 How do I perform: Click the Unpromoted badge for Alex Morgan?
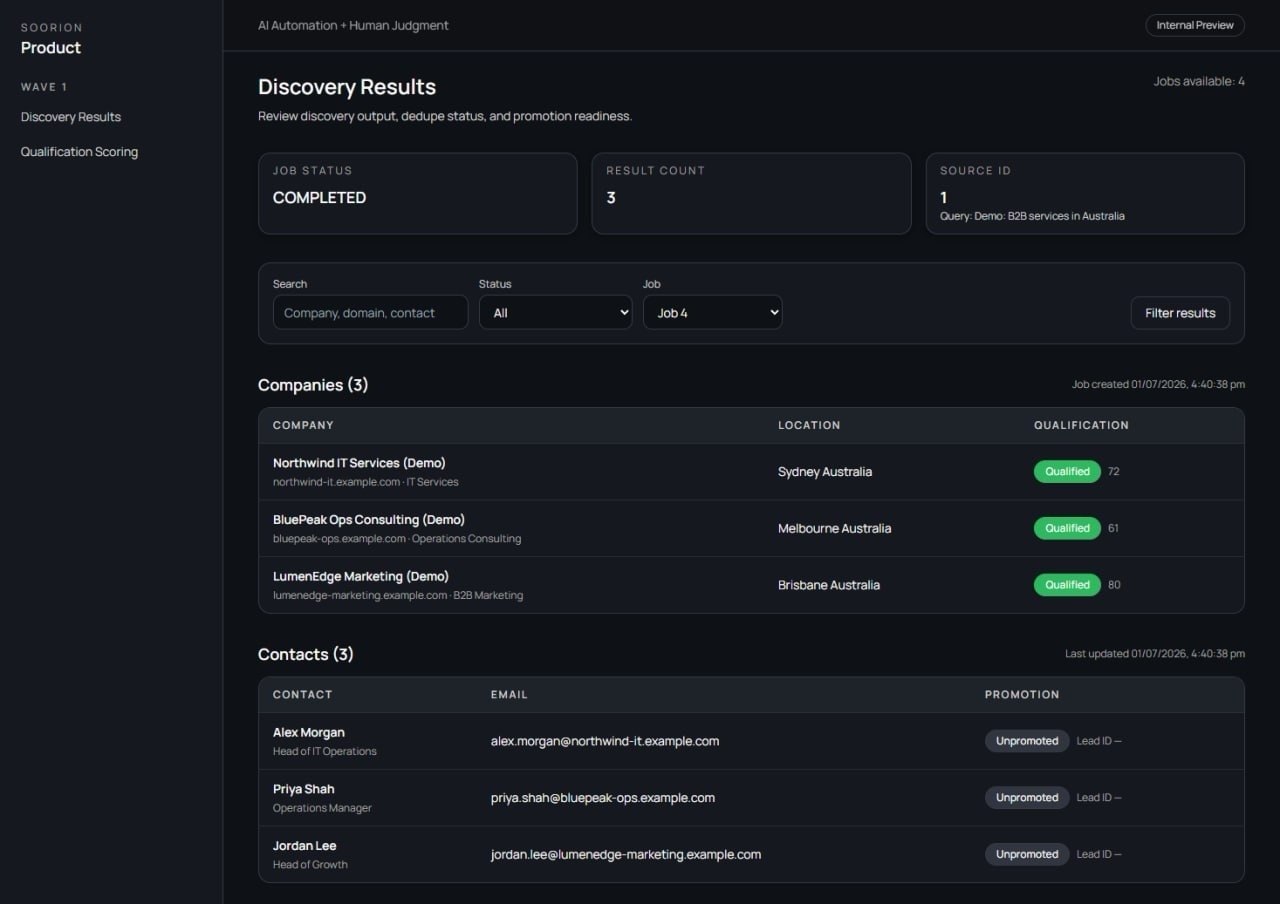[1027, 741]
